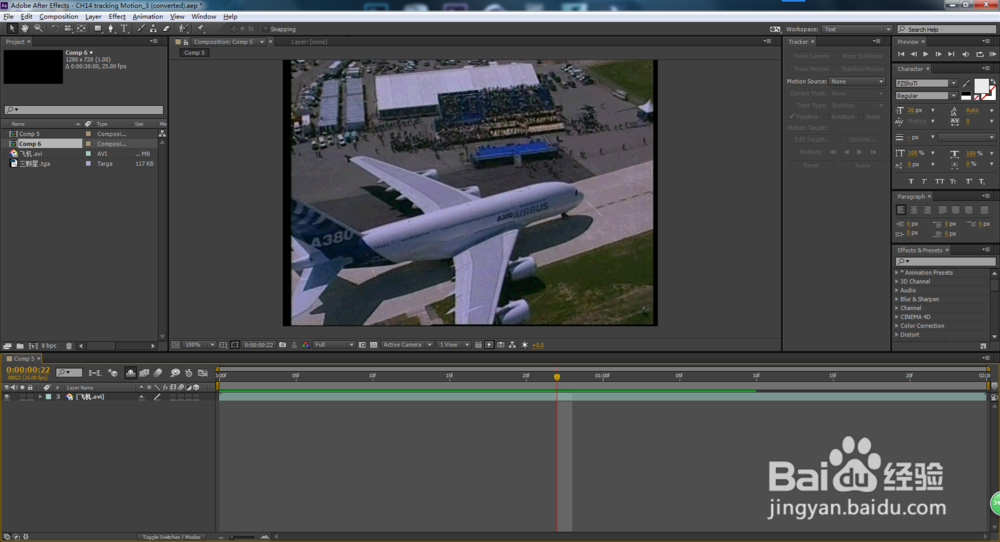
Task: Click Toggle Switches / Modes button
Action: click(x=170, y=537)
